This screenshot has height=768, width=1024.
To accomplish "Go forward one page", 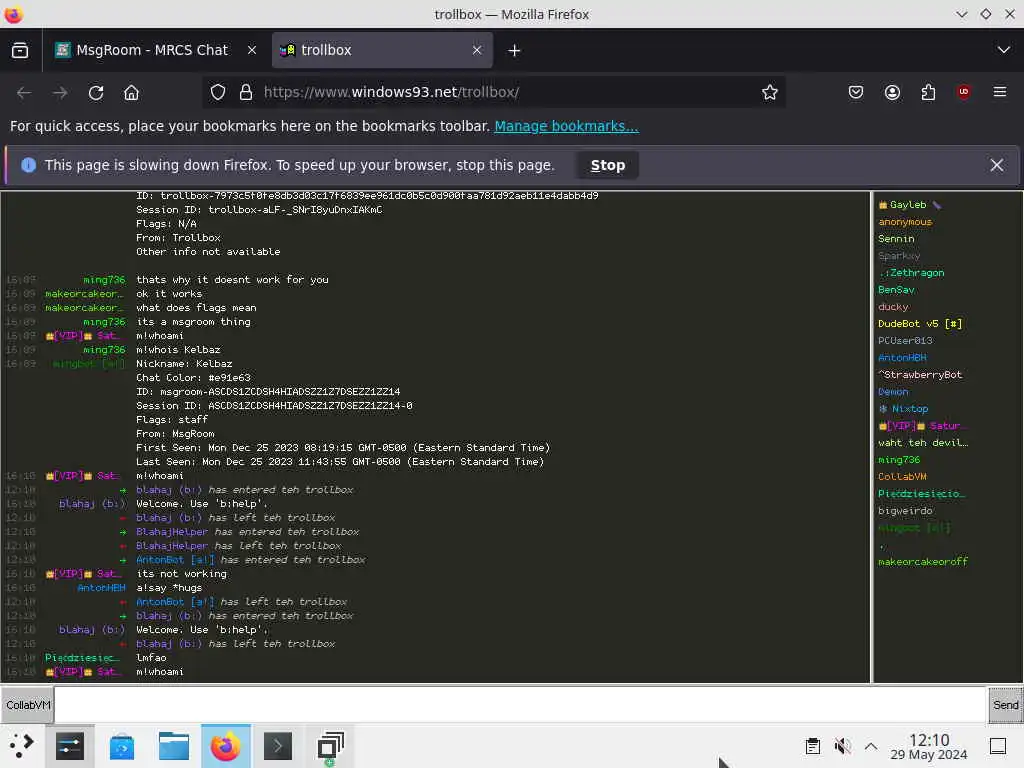I will coord(60,93).
